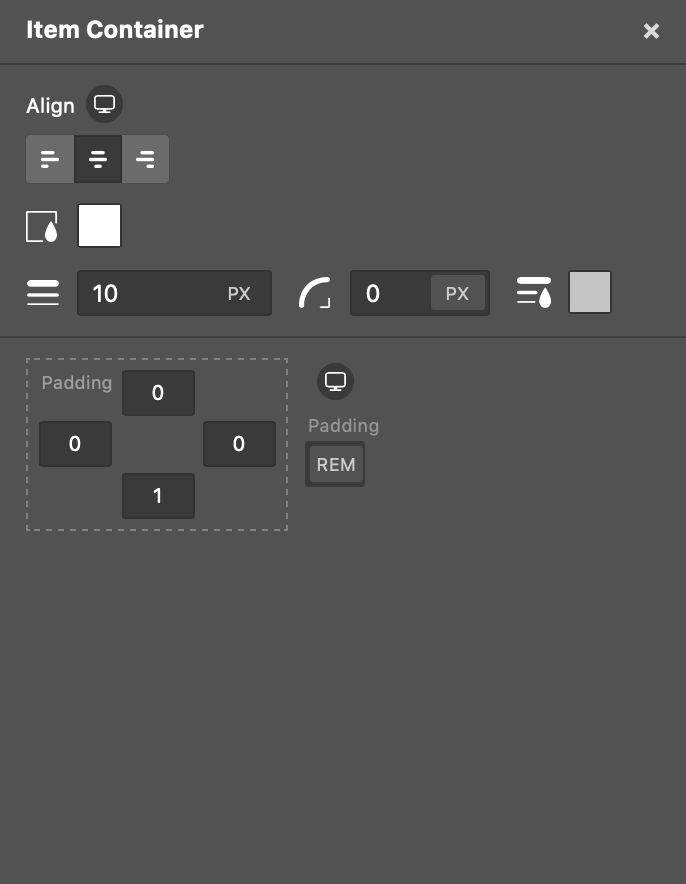Edit the bottom padding value showing 1
This screenshot has width=686, height=884.
tap(158, 496)
